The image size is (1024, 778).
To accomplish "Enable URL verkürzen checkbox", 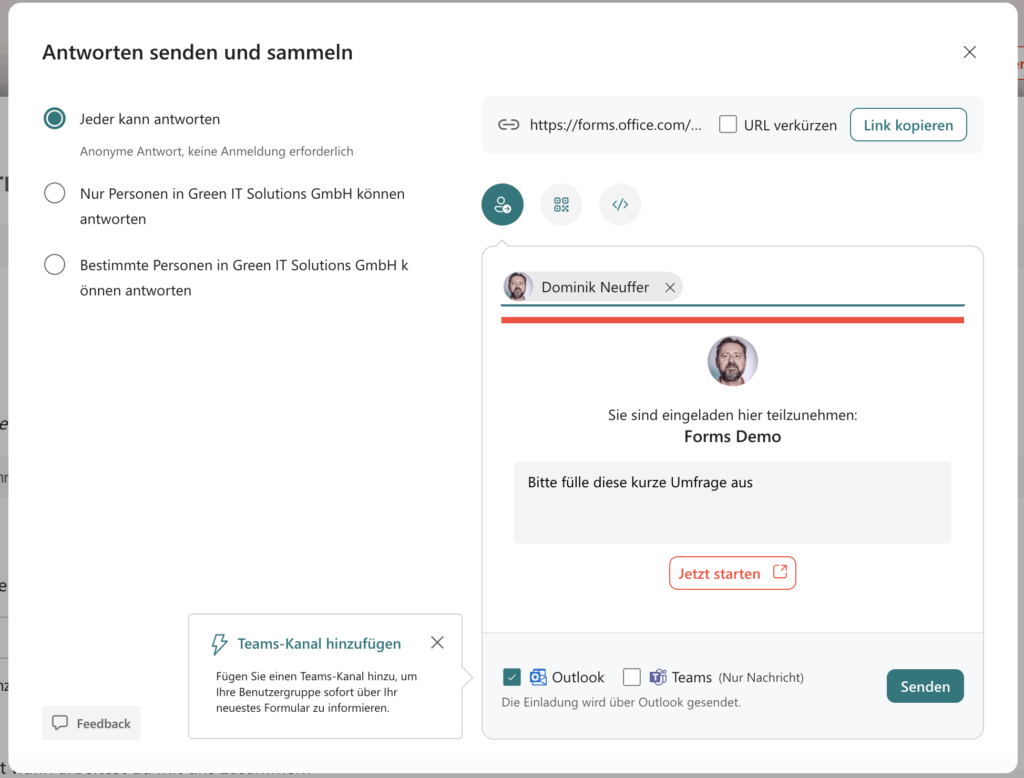I will pyautogui.click(x=728, y=124).
